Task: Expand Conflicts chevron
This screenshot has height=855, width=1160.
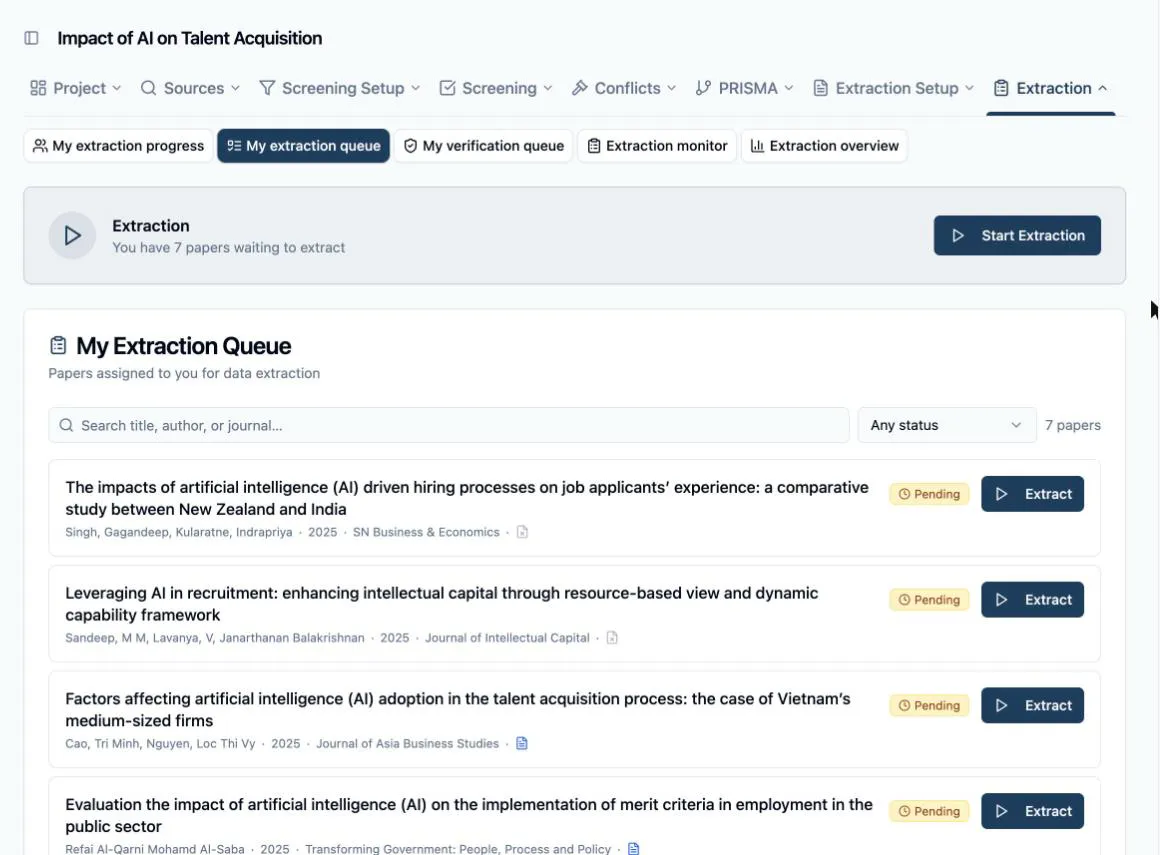Action: [671, 88]
